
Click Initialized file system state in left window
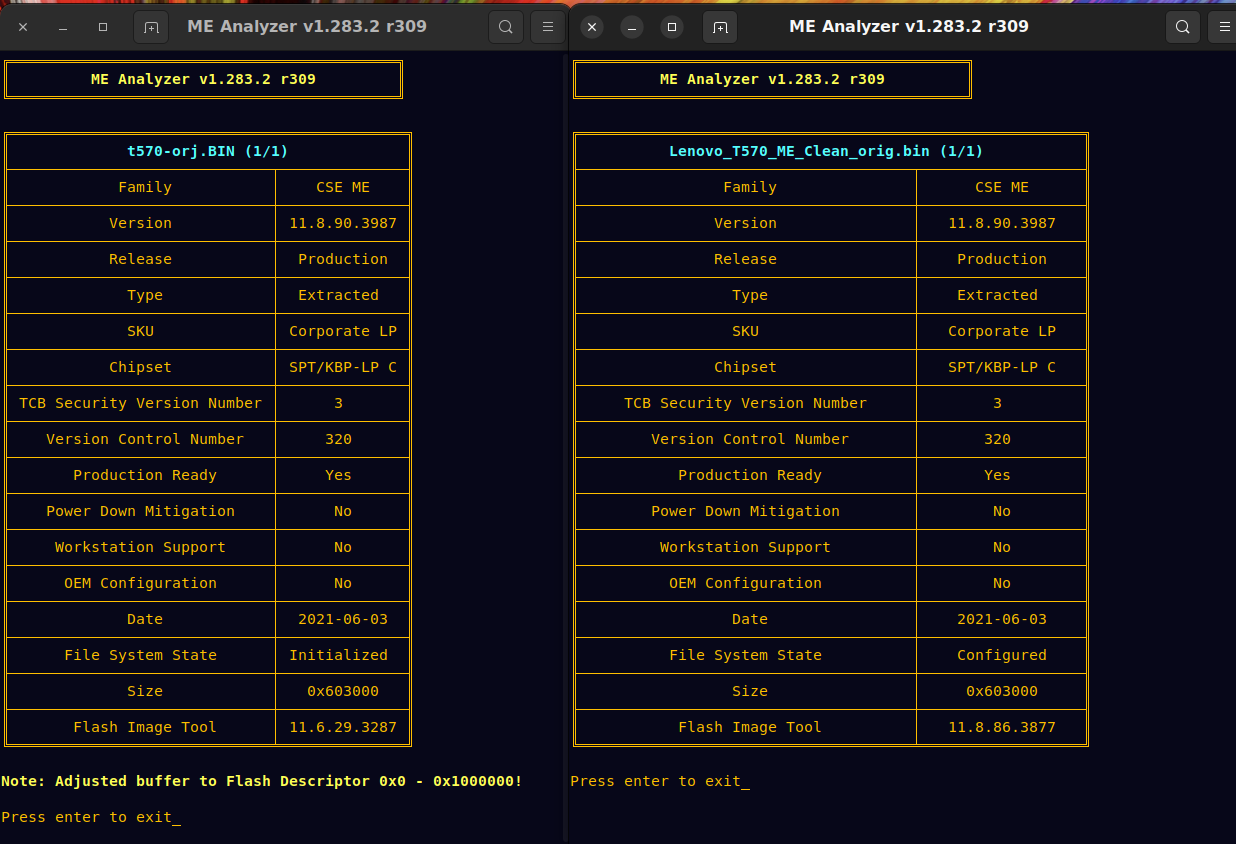tap(339, 655)
